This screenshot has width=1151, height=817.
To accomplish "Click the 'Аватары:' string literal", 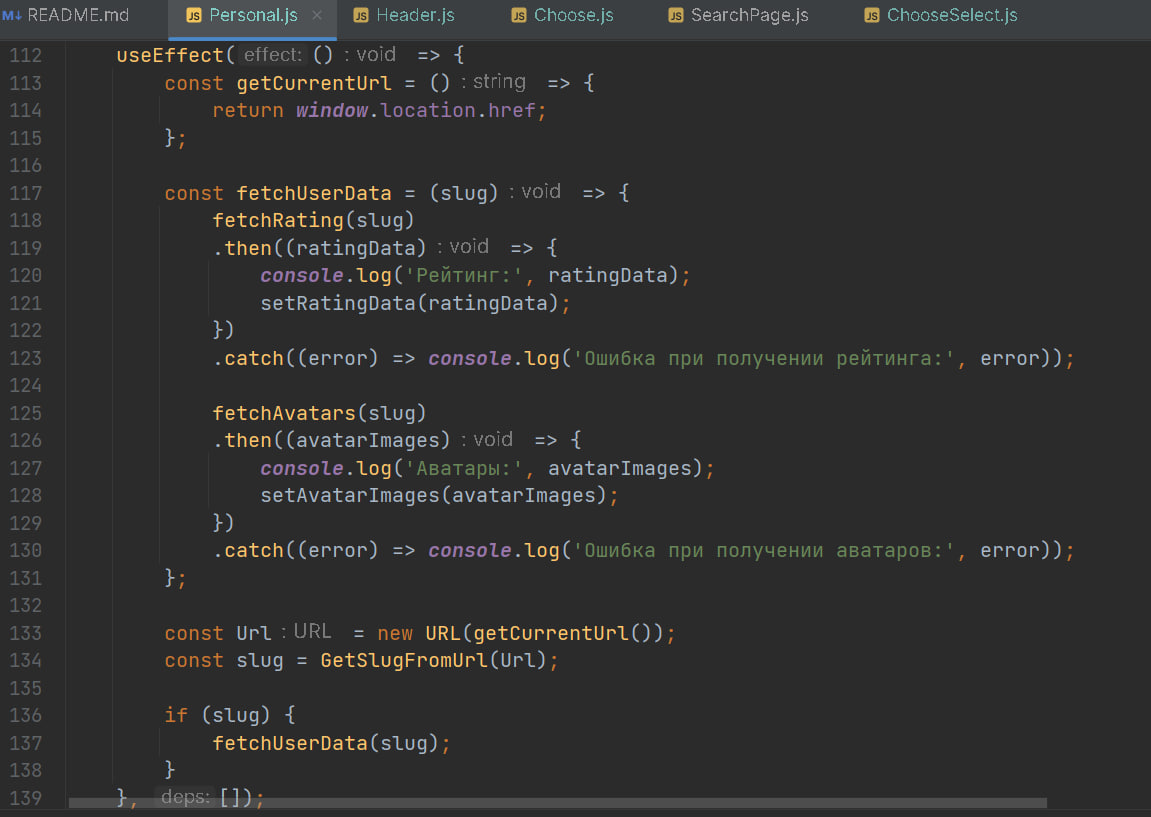I will point(465,469).
